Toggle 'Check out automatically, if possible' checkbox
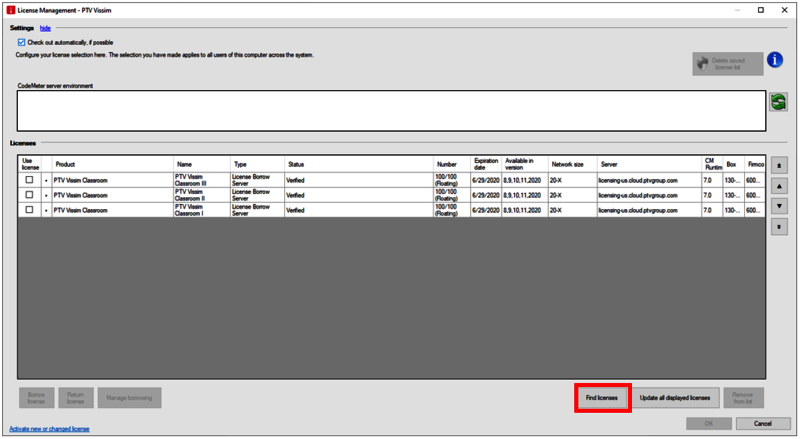Image resolution: width=800 pixels, height=439 pixels. click(22, 43)
